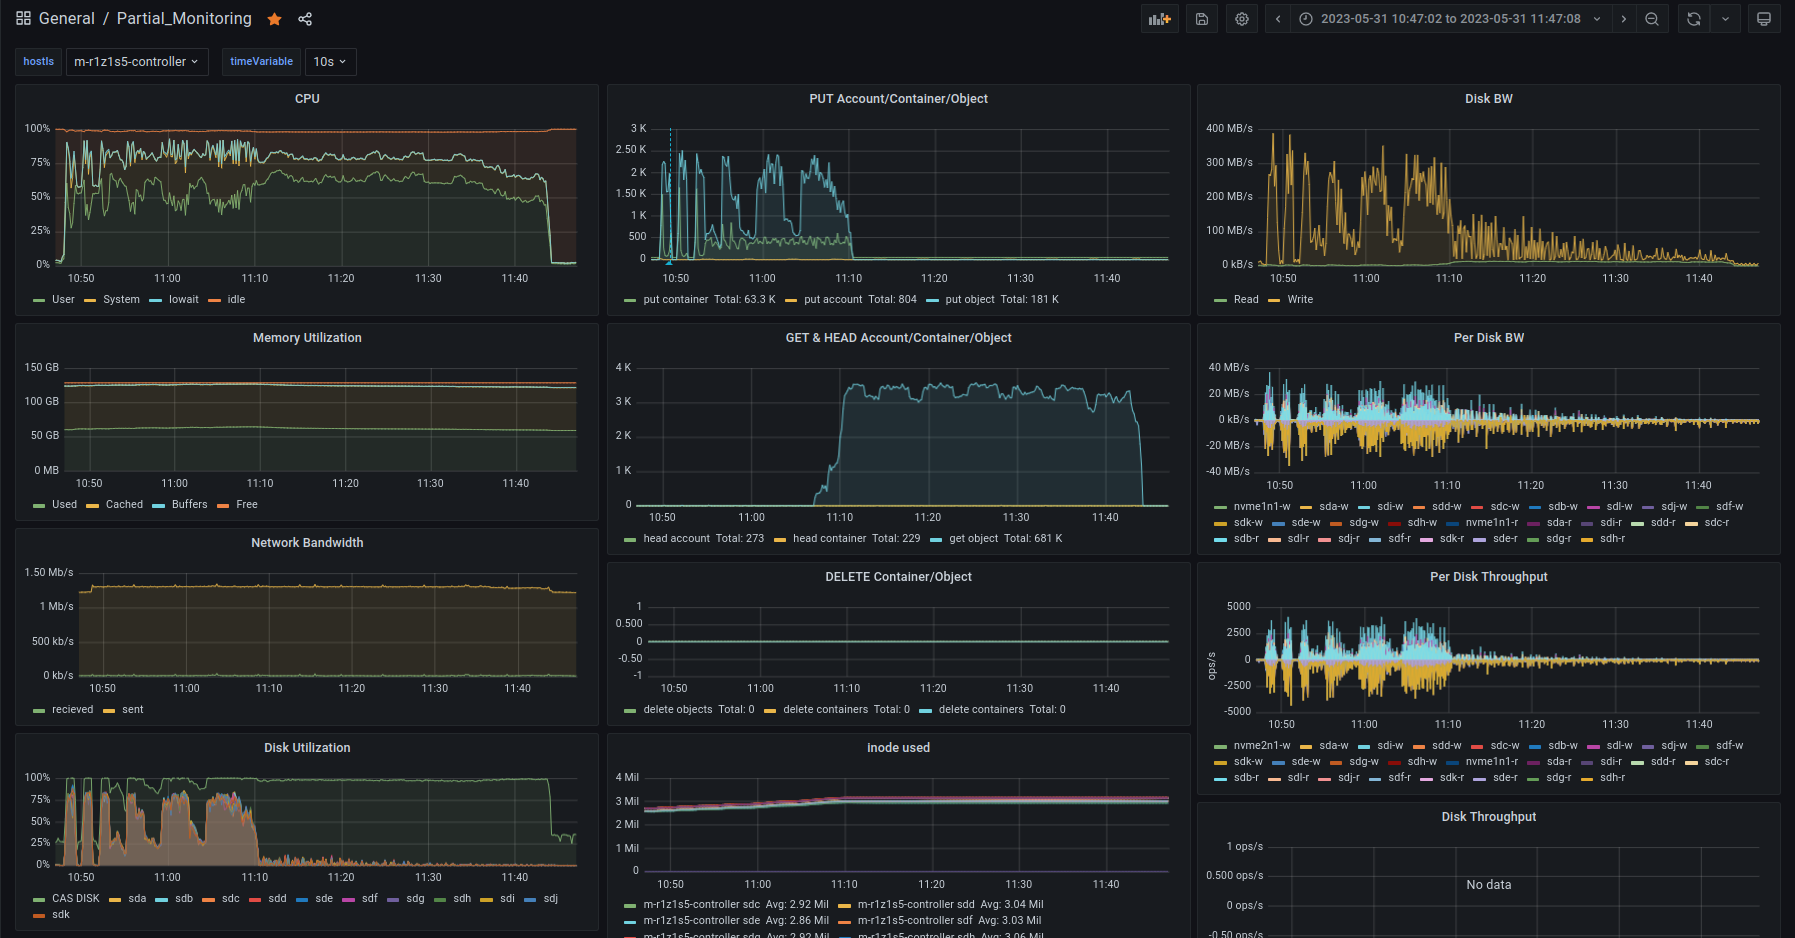Image resolution: width=1795 pixels, height=938 pixels.
Task: Shift time range backward with left arrow
Action: pos(1278,19)
